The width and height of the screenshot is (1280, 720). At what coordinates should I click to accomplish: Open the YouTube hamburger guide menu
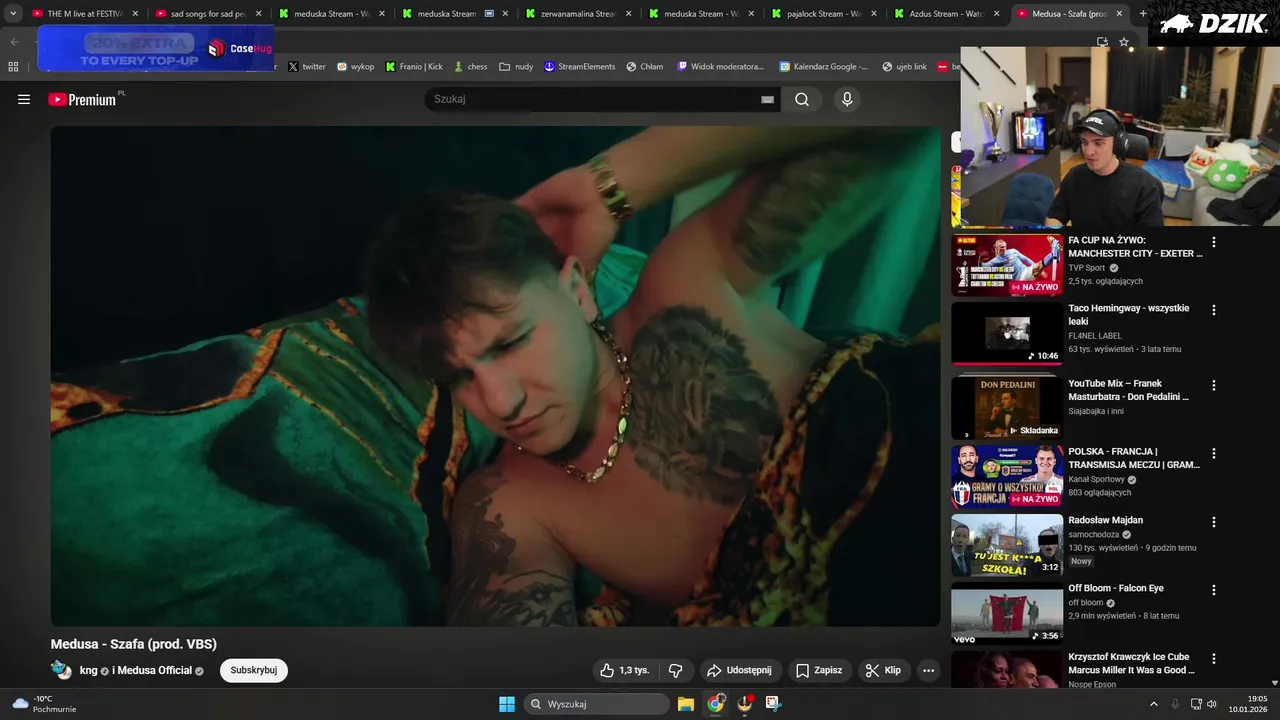(24, 99)
